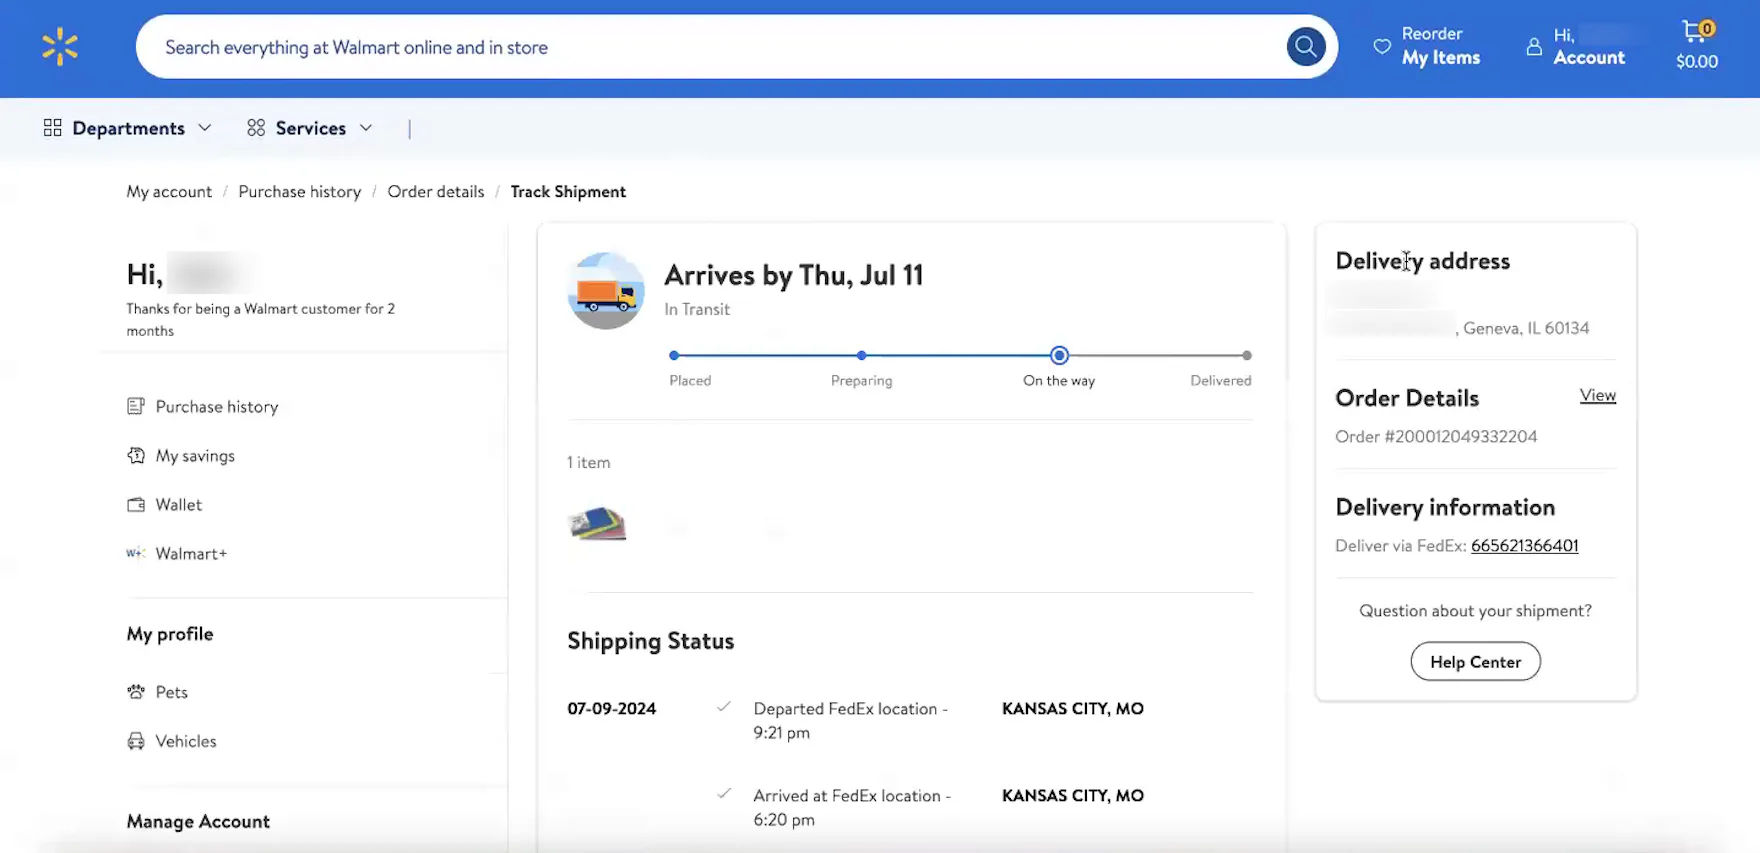Viewport: 1760px width, 853px height.
Task: Open Purchase history in sidebar
Action: 217,406
